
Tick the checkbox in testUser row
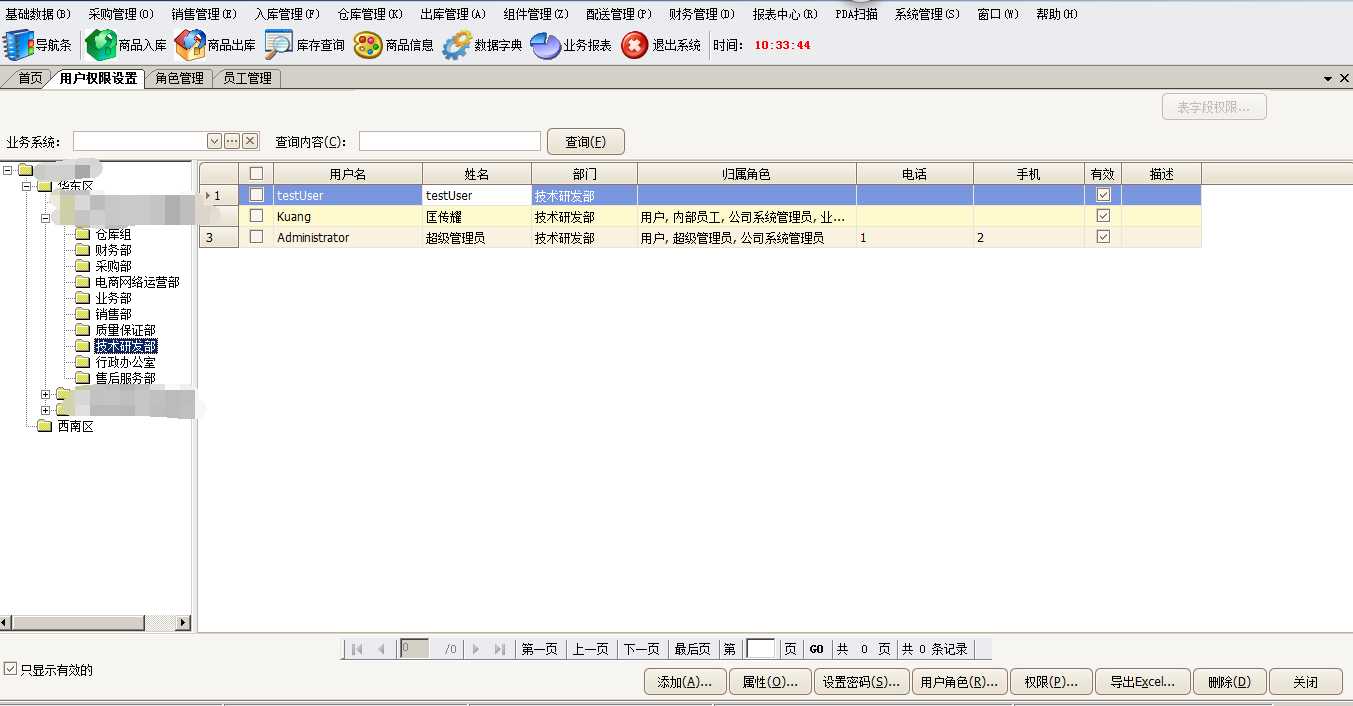coord(256,195)
